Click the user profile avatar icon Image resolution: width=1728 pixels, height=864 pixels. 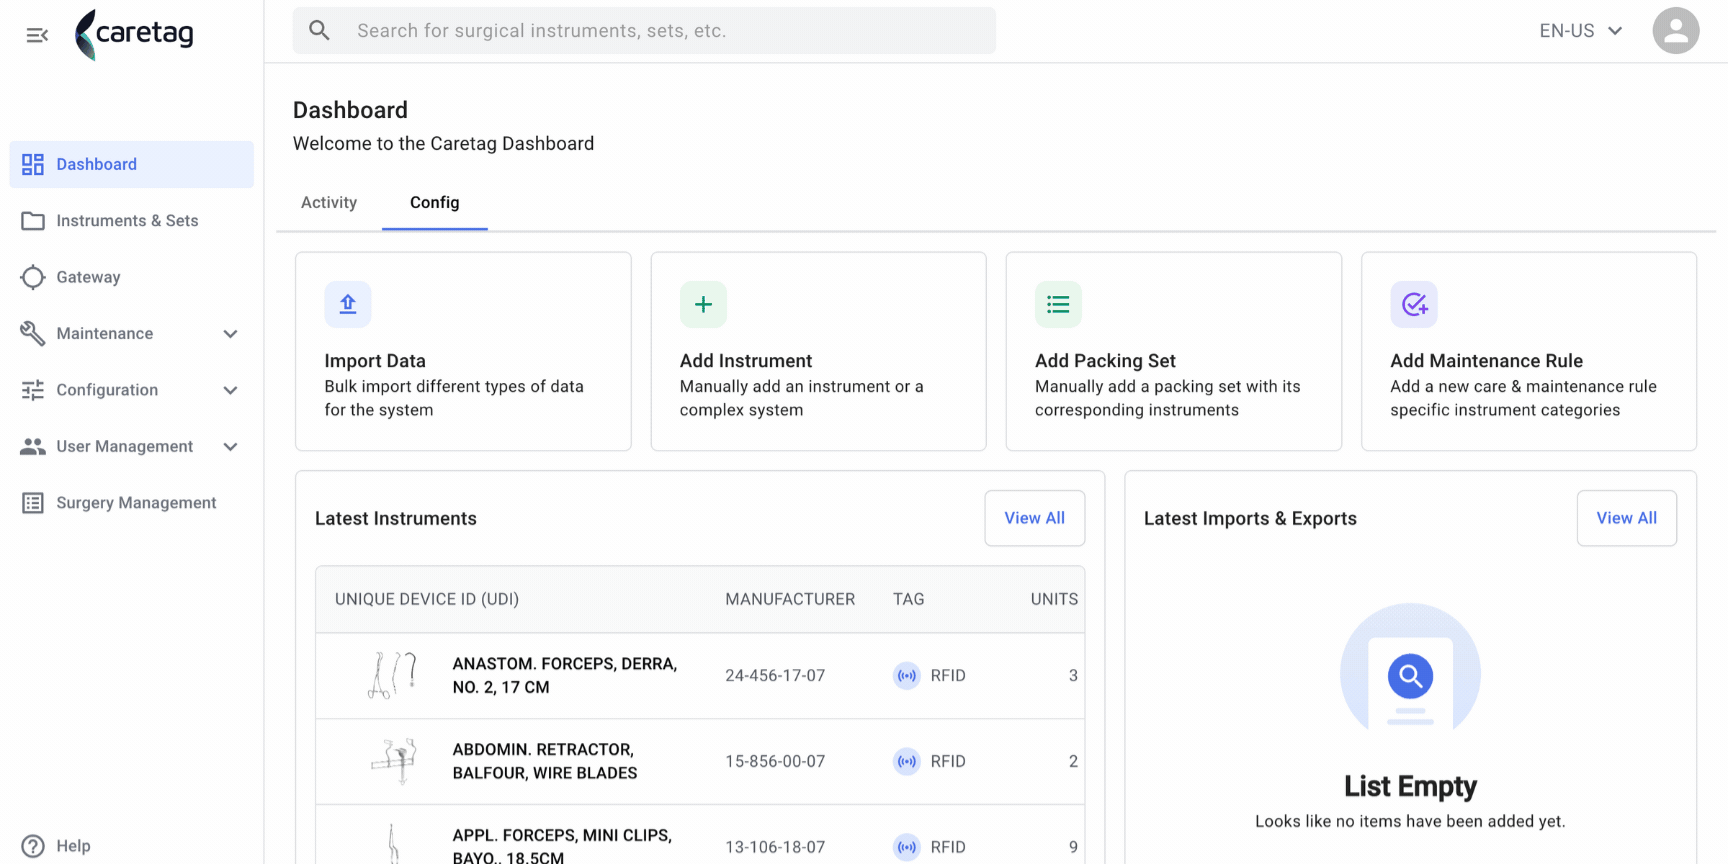[x=1676, y=31]
